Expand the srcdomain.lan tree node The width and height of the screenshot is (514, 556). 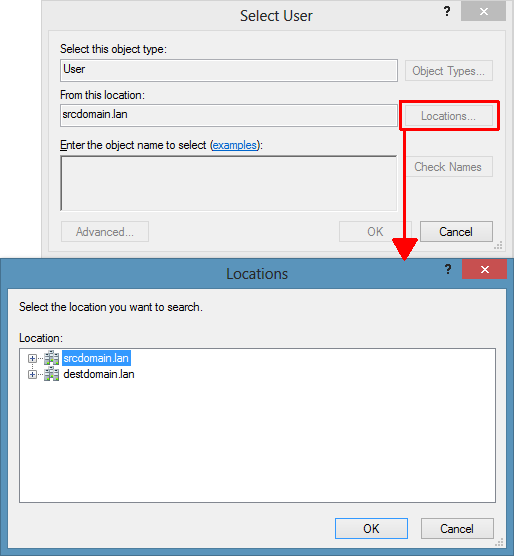(x=32, y=358)
